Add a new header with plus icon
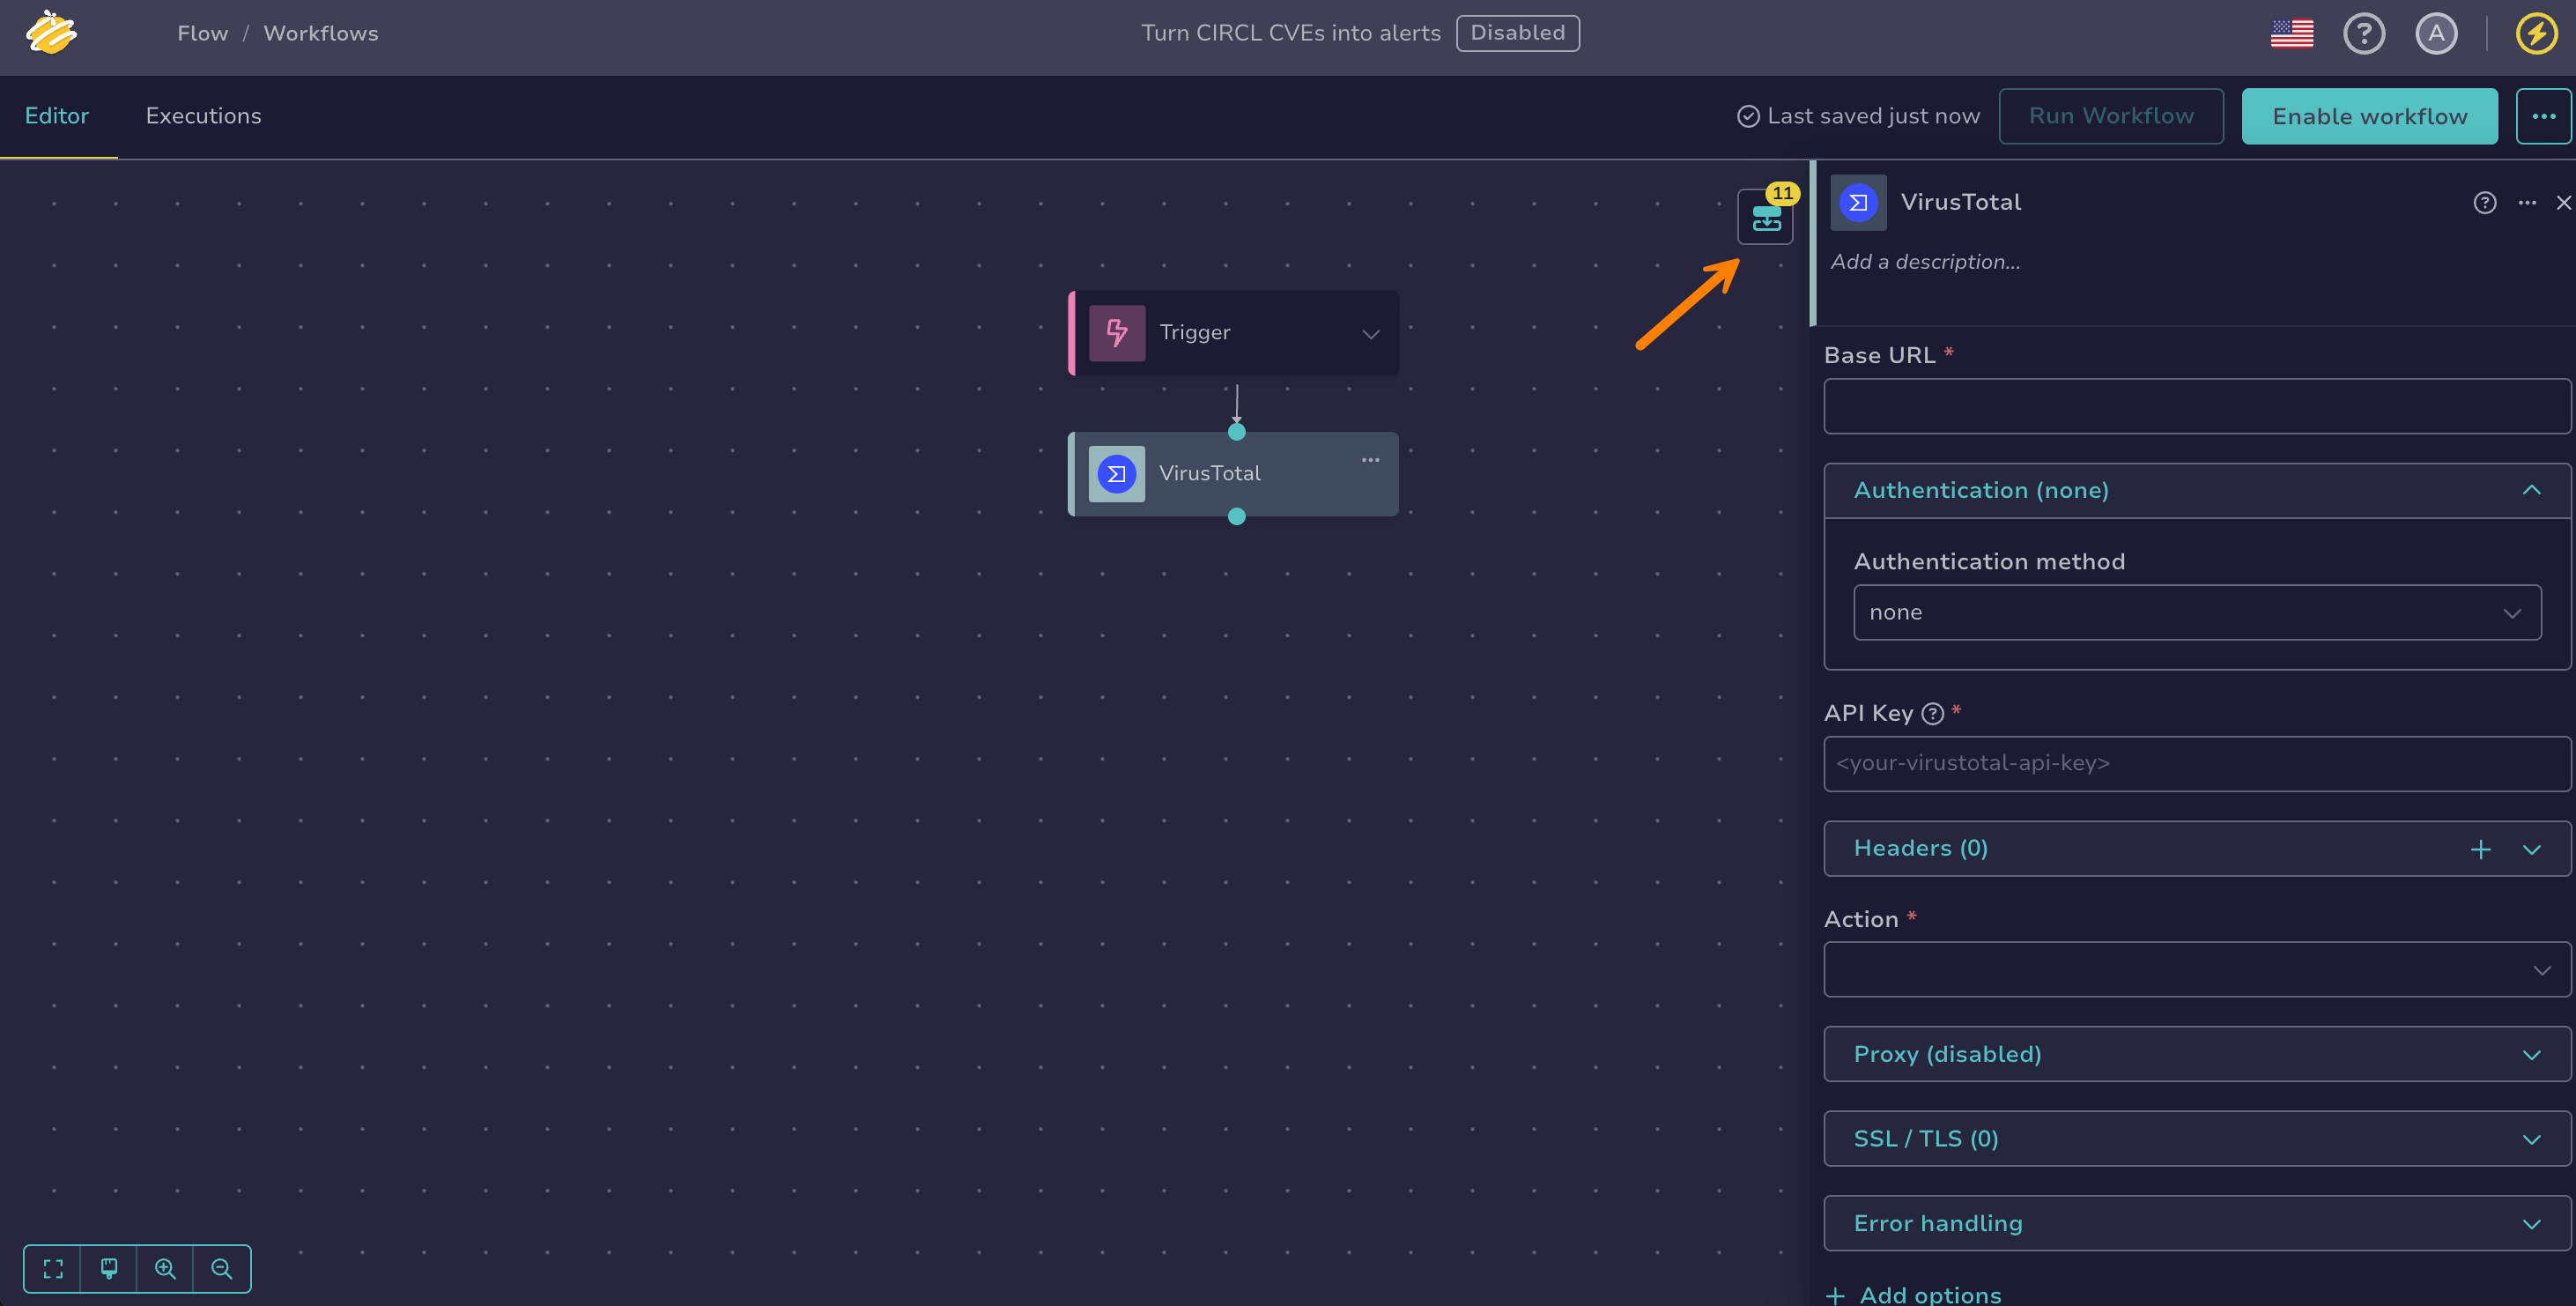The width and height of the screenshot is (2576, 1306). [x=2480, y=849]
